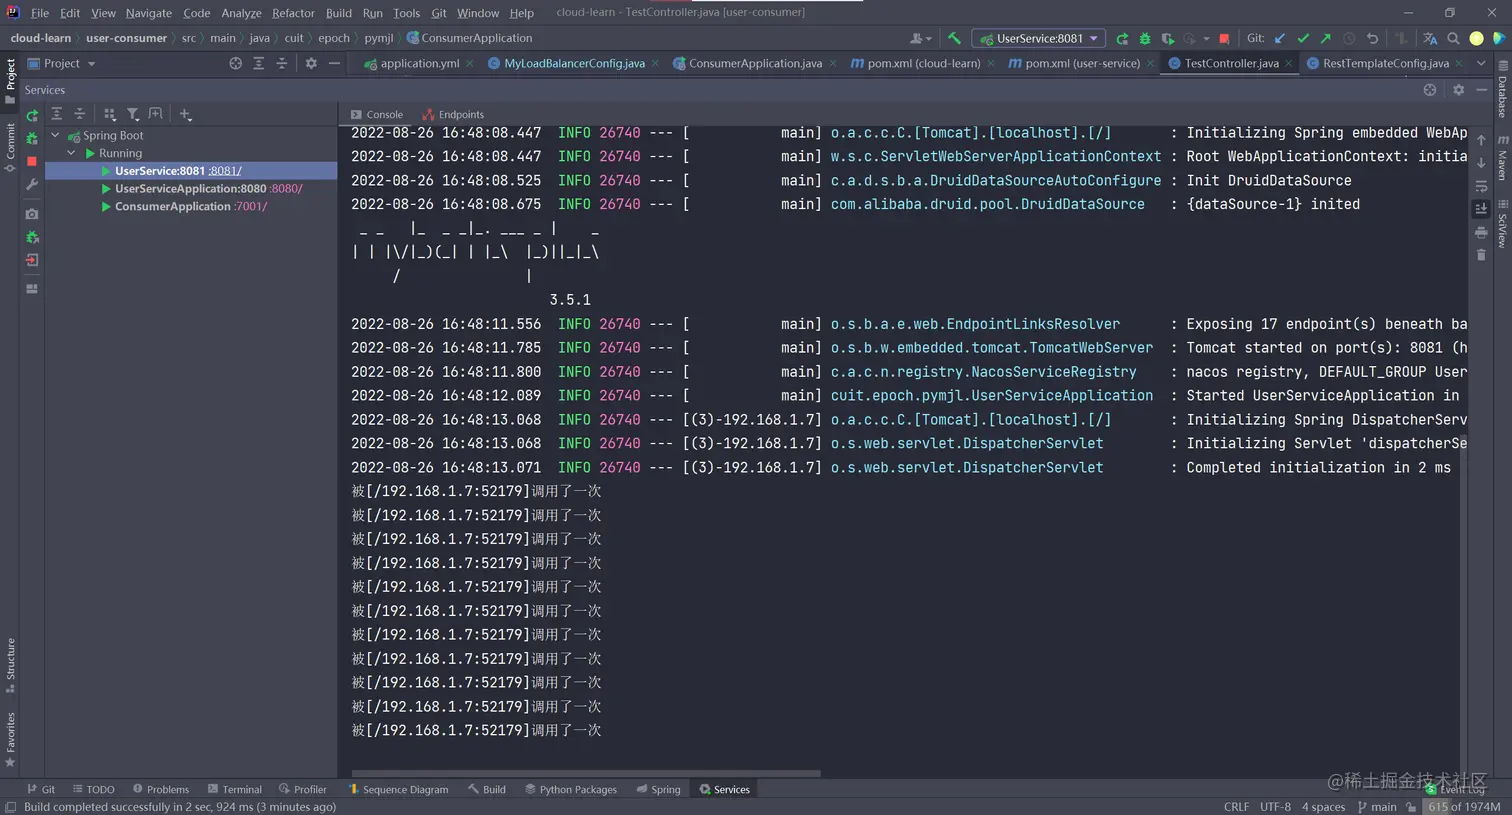
Task: Click the Print icon in console gutter
Action: point(1481,232)
